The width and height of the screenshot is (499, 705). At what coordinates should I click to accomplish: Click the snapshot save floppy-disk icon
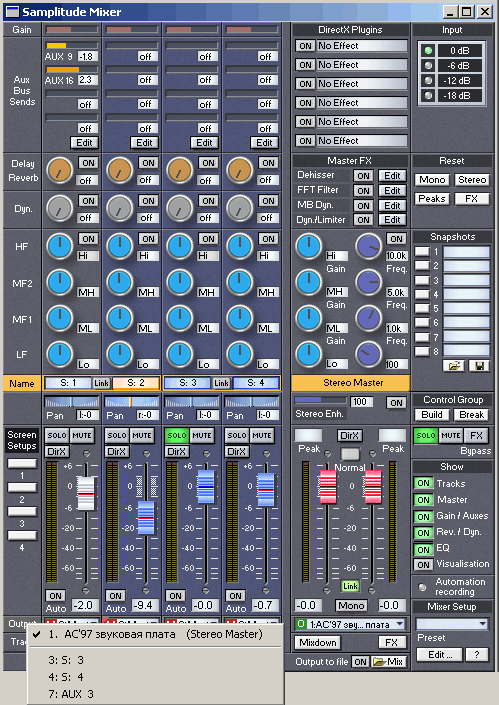pos(479,366)
